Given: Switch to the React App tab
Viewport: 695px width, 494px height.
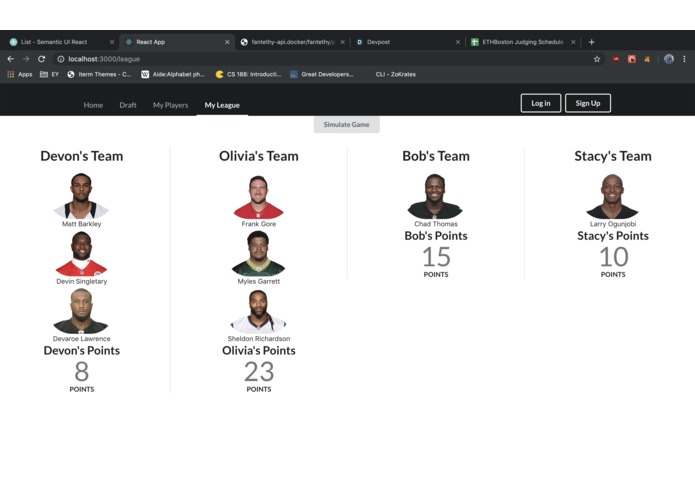Looking at the screenshot, I should pyautogui.click(x=150, y=42).
